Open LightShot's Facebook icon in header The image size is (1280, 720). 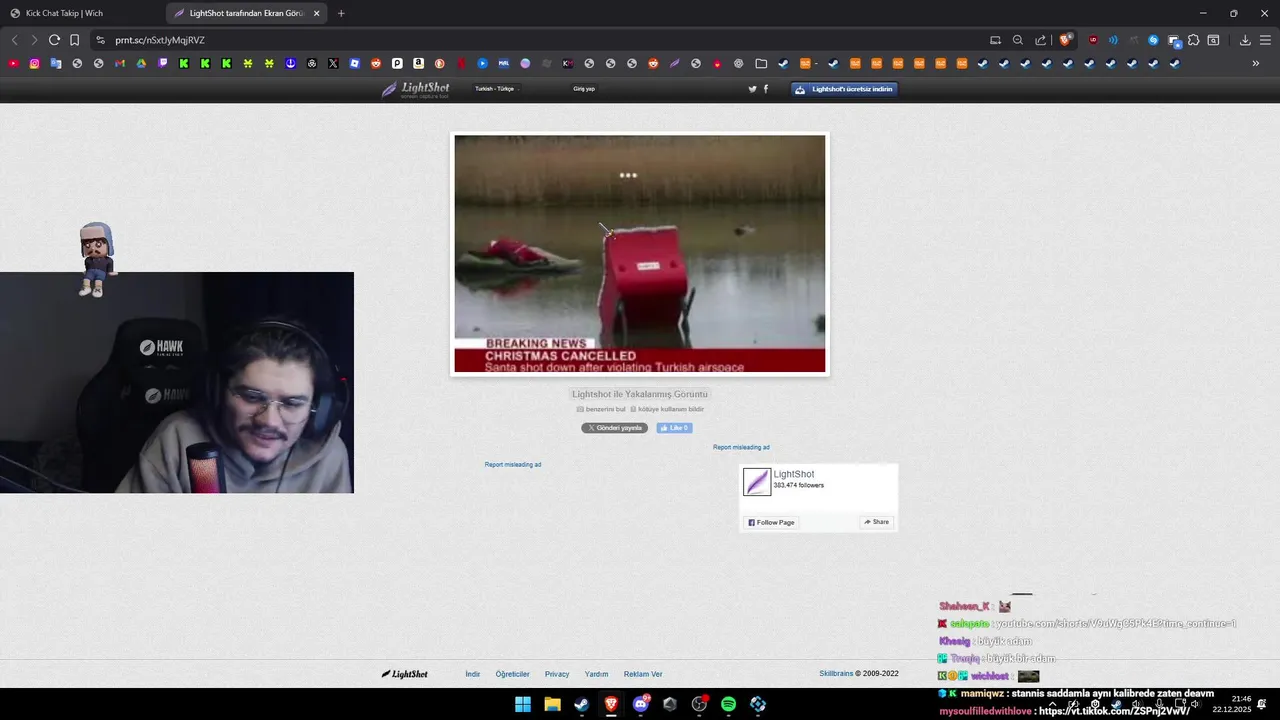point(766,89)
